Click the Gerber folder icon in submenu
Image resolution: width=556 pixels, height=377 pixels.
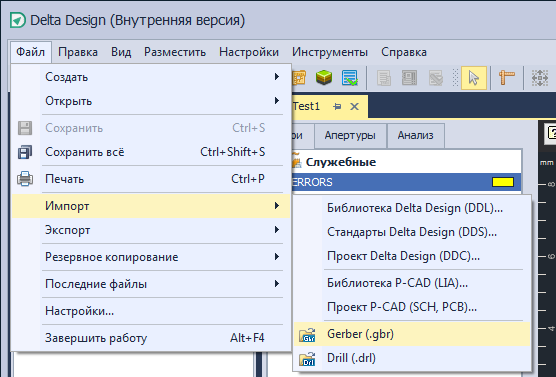coord(307,334)
